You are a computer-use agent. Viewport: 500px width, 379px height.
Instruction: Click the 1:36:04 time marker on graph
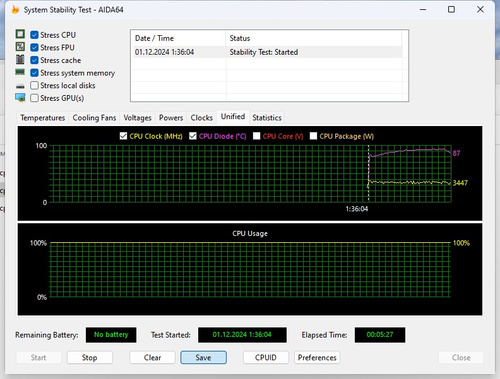tap(357, 209)
